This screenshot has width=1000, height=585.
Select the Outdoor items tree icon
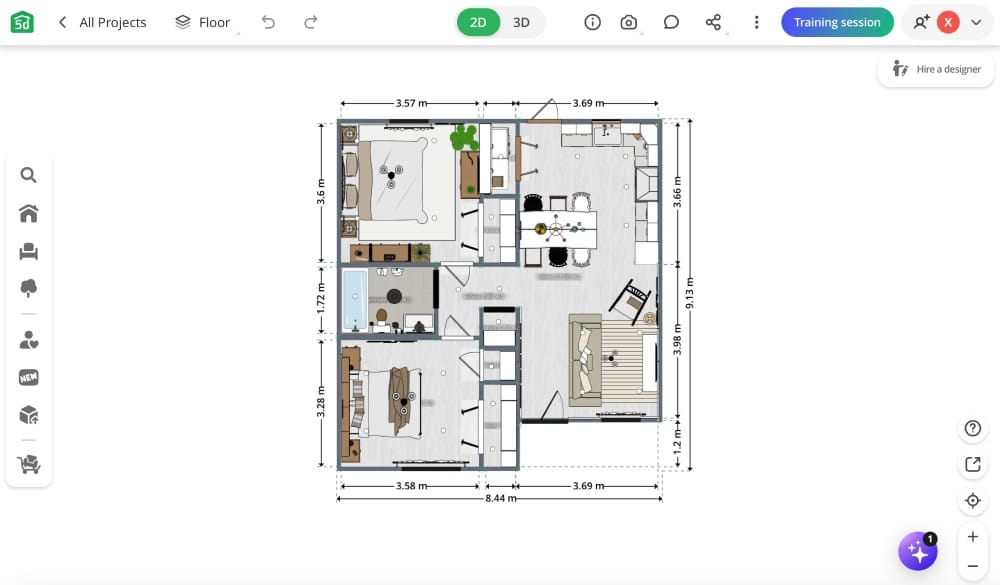pos(28,288)
